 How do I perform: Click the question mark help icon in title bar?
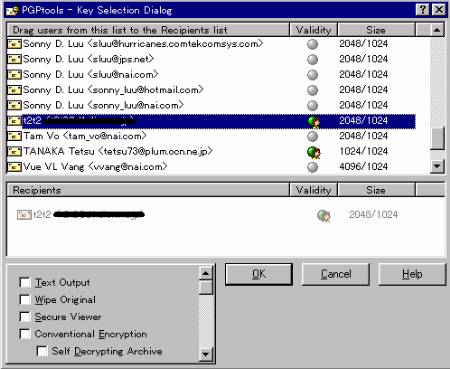pos(422,10)
